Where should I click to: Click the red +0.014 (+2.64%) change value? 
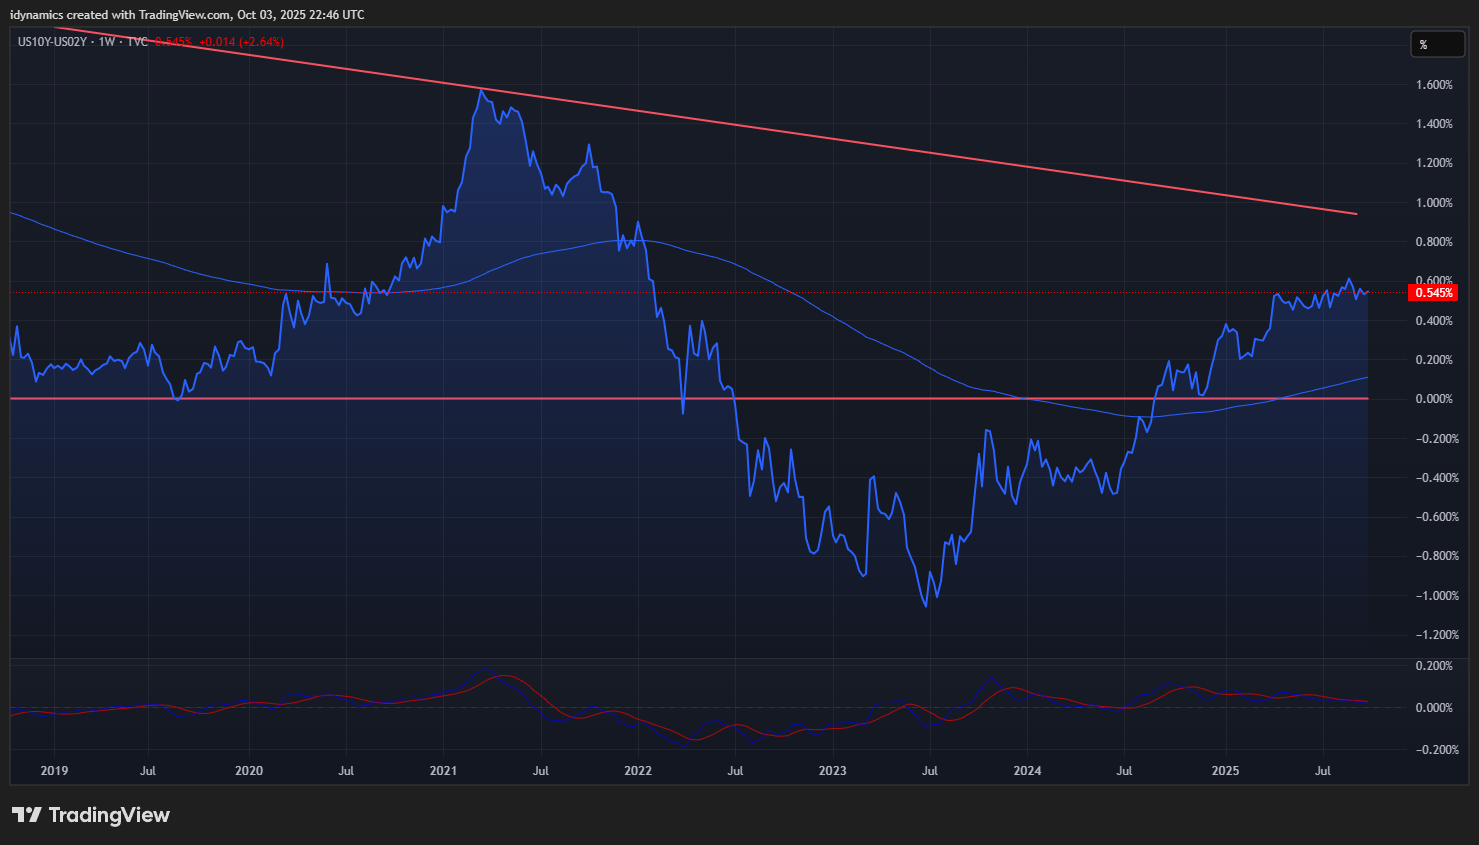[x=241, y=42]
